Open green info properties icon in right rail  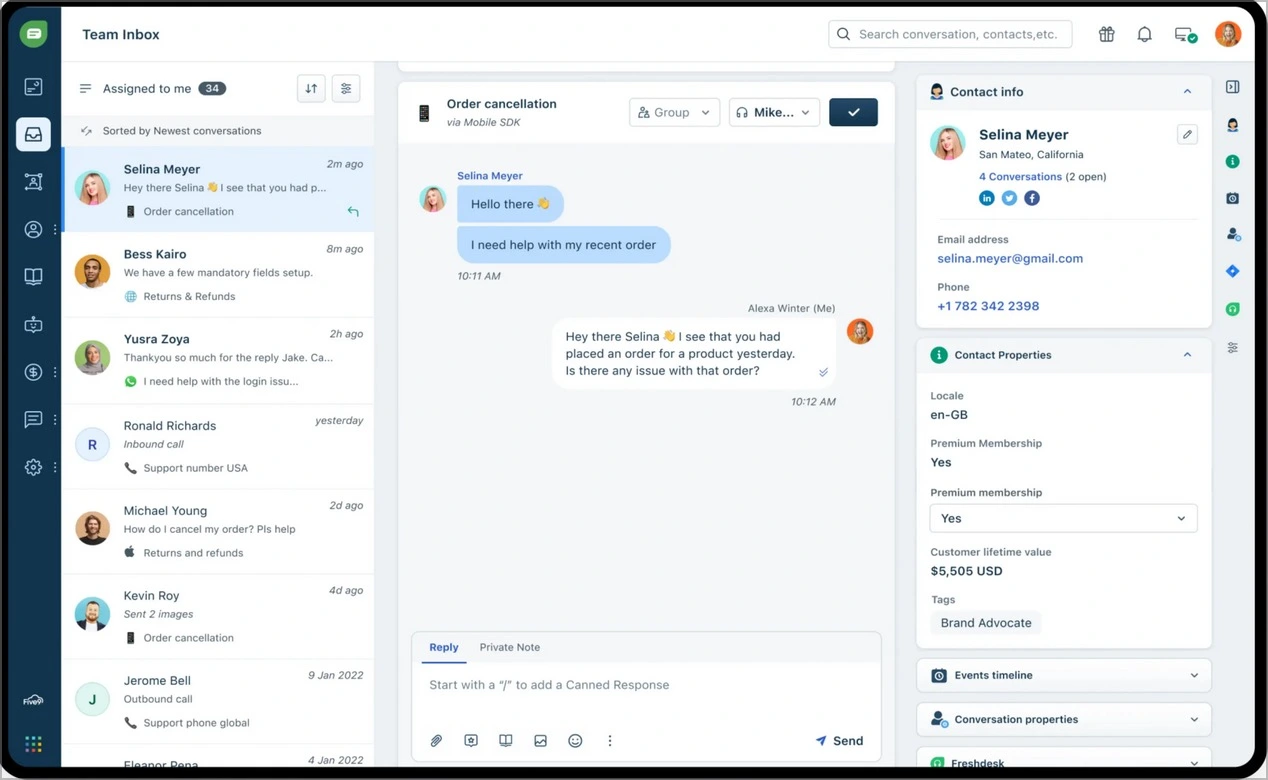point(1232,161)
